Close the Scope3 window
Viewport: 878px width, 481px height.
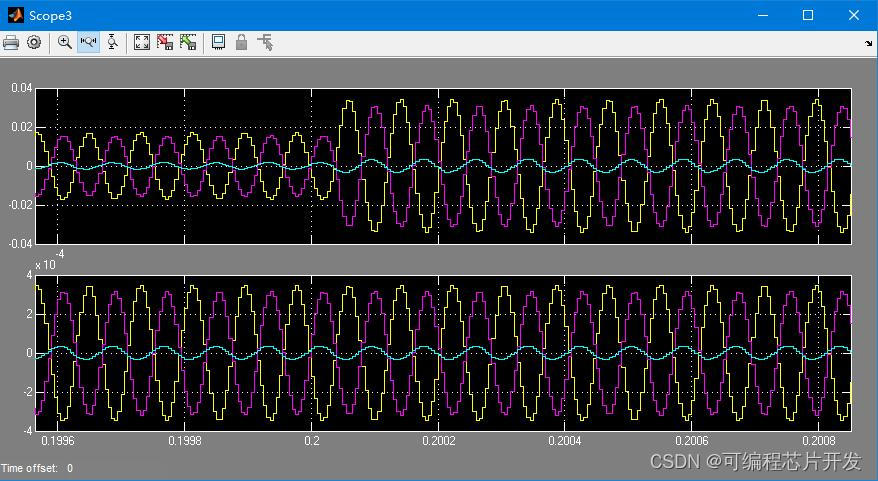(x=854, y=15)
